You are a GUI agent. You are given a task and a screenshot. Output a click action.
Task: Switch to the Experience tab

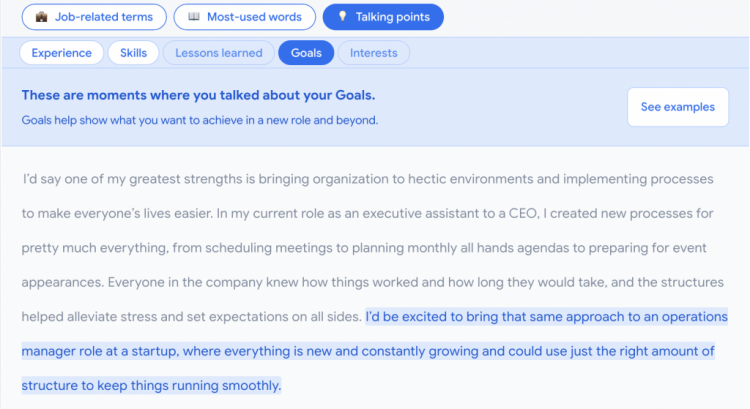click(62, 53)
